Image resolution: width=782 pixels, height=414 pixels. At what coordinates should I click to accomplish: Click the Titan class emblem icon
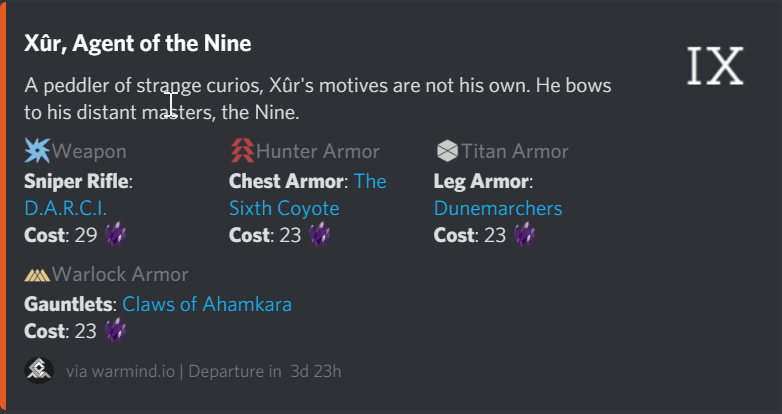(x=447, y=151)
